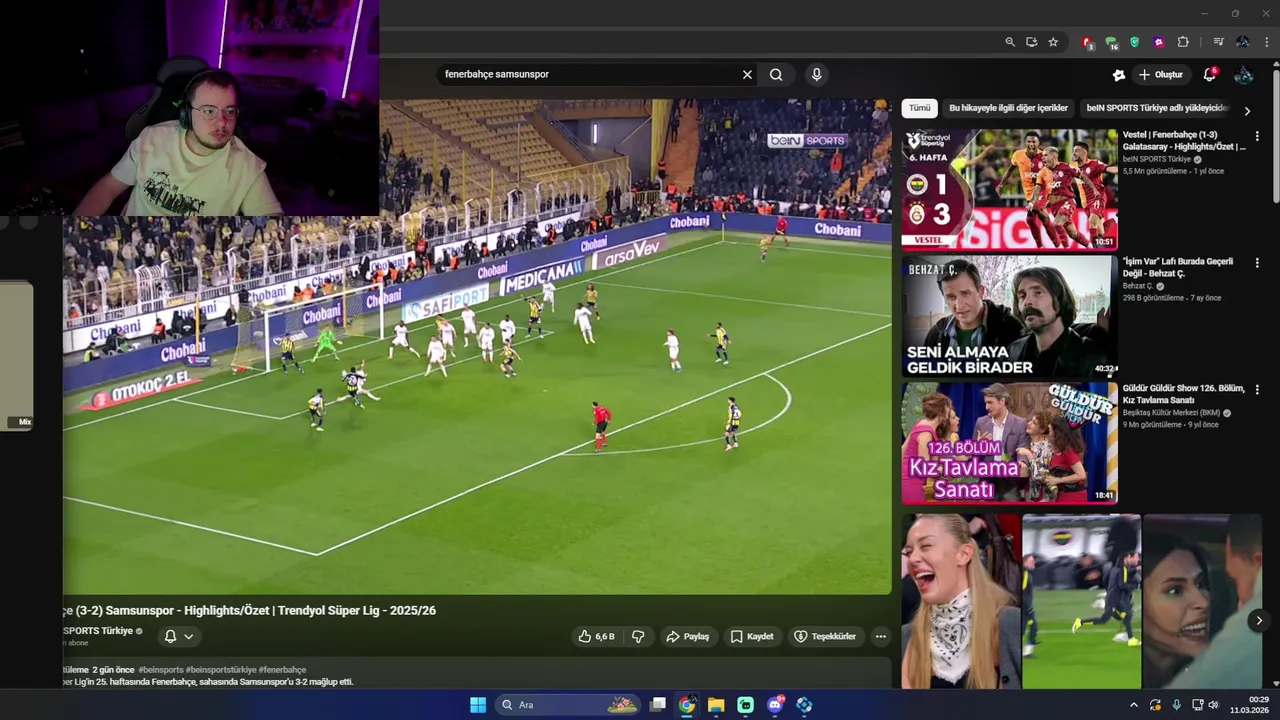Click the system tray microphone icon

(x=1176, y=705)
